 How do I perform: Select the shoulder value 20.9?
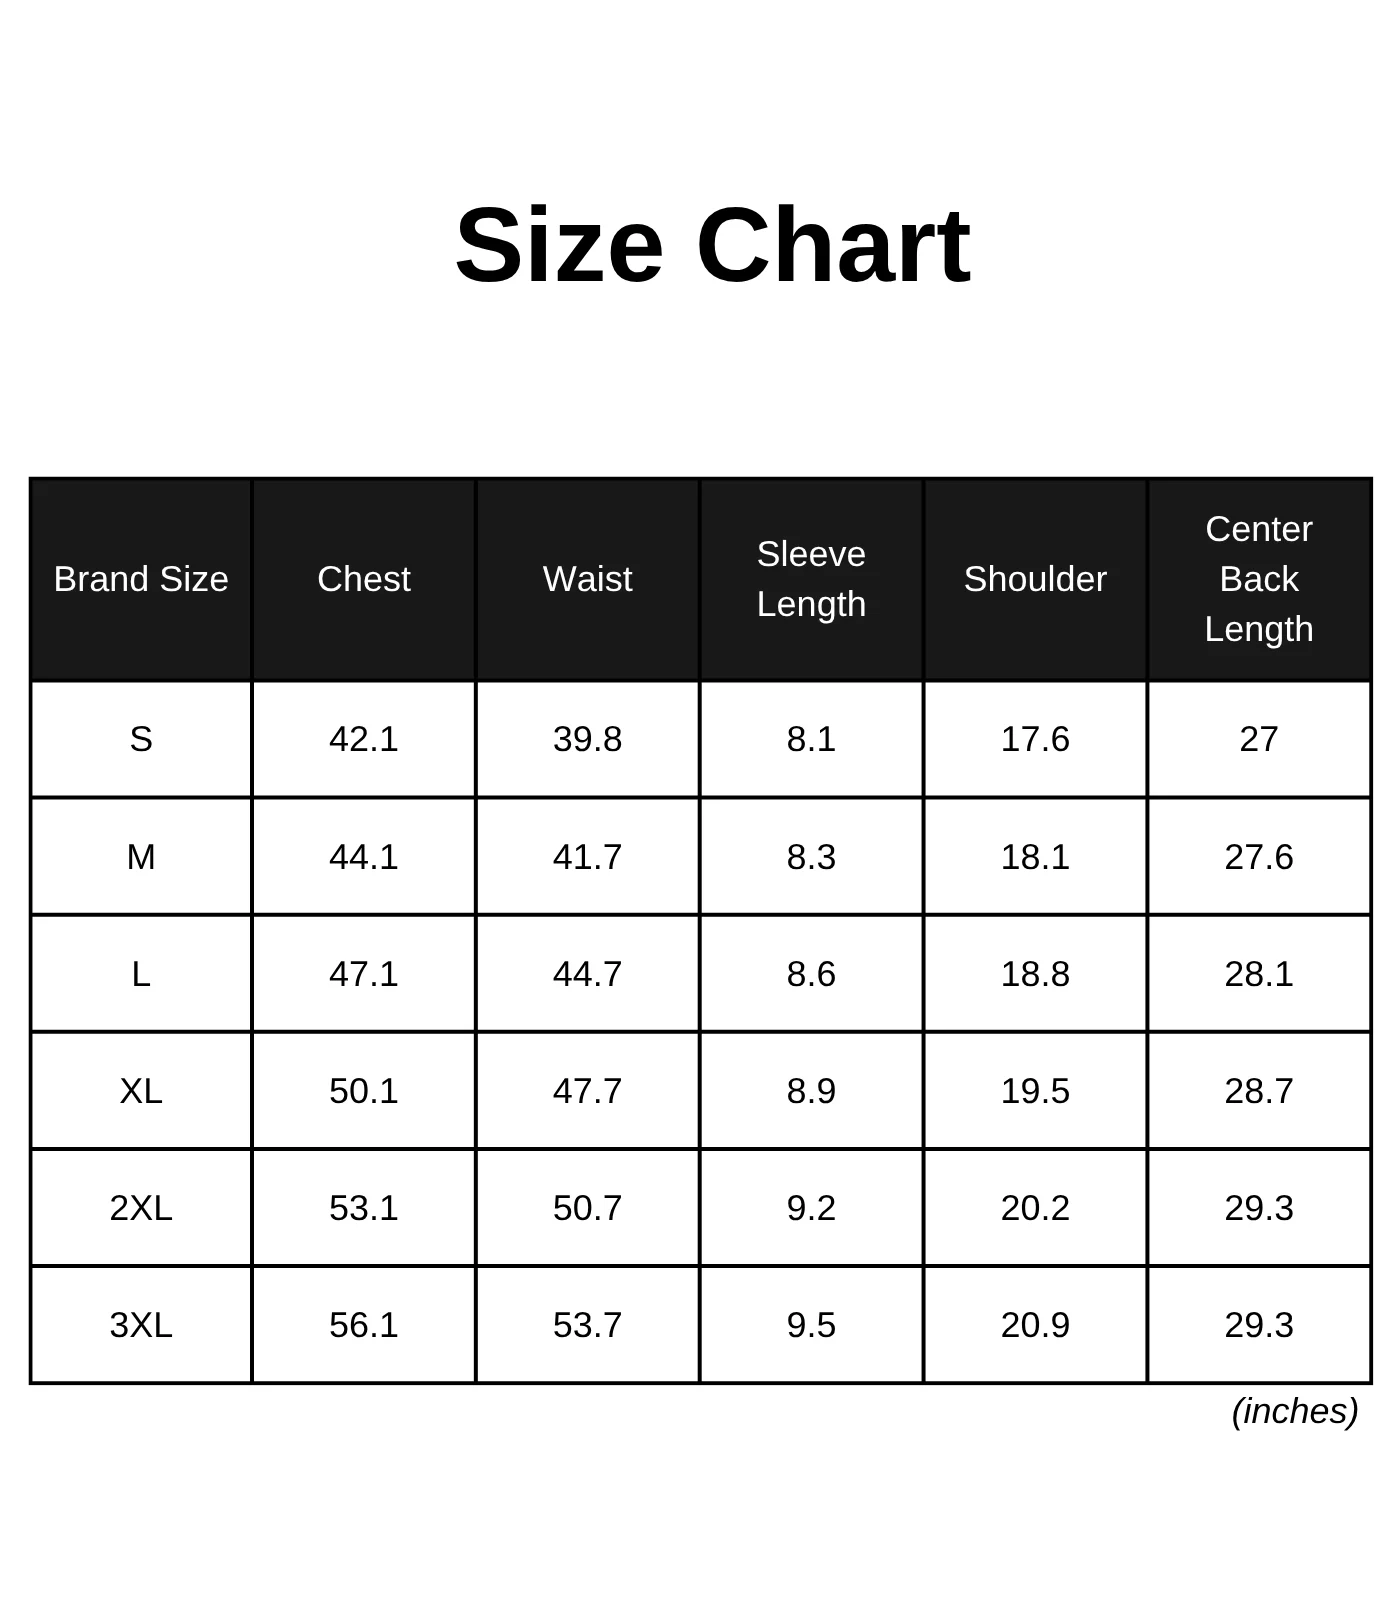1035,1325
